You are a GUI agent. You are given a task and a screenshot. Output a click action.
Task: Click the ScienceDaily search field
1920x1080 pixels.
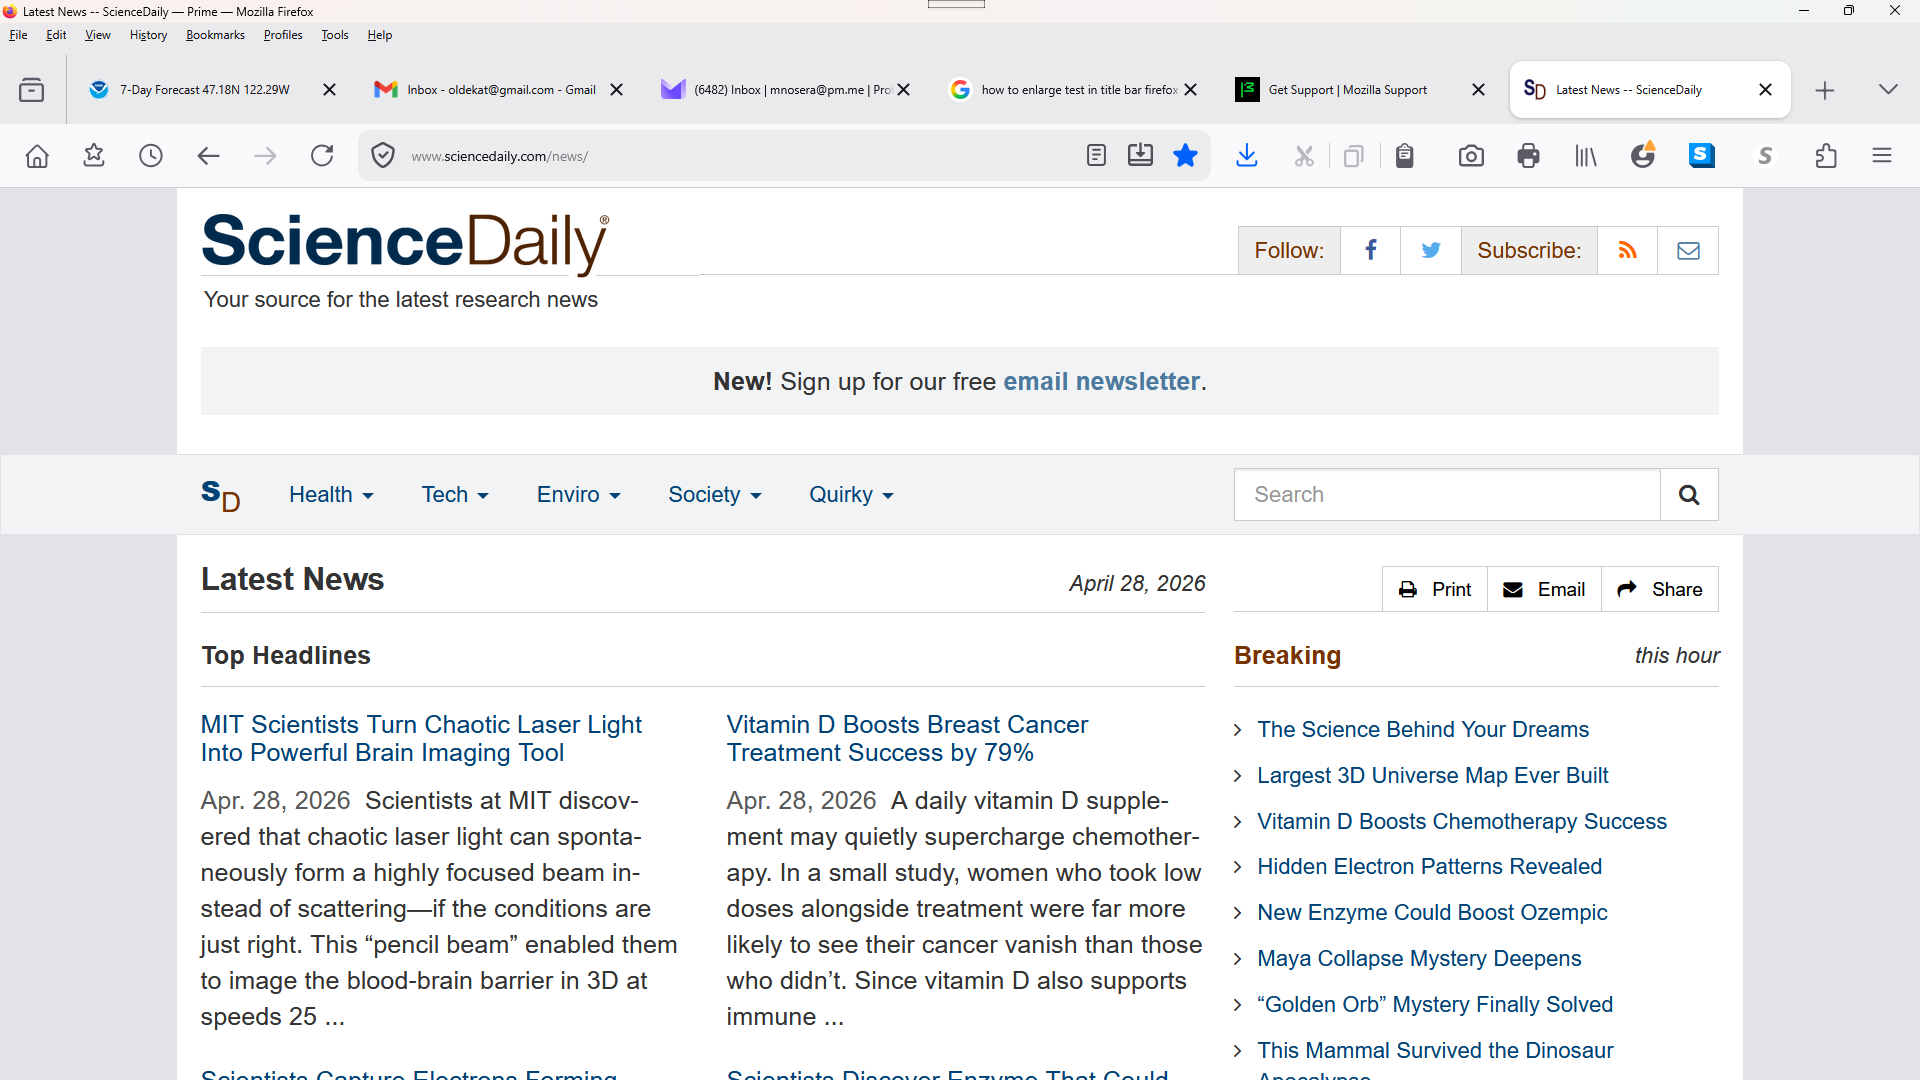pyautogui.click(x=1447, y=495)
